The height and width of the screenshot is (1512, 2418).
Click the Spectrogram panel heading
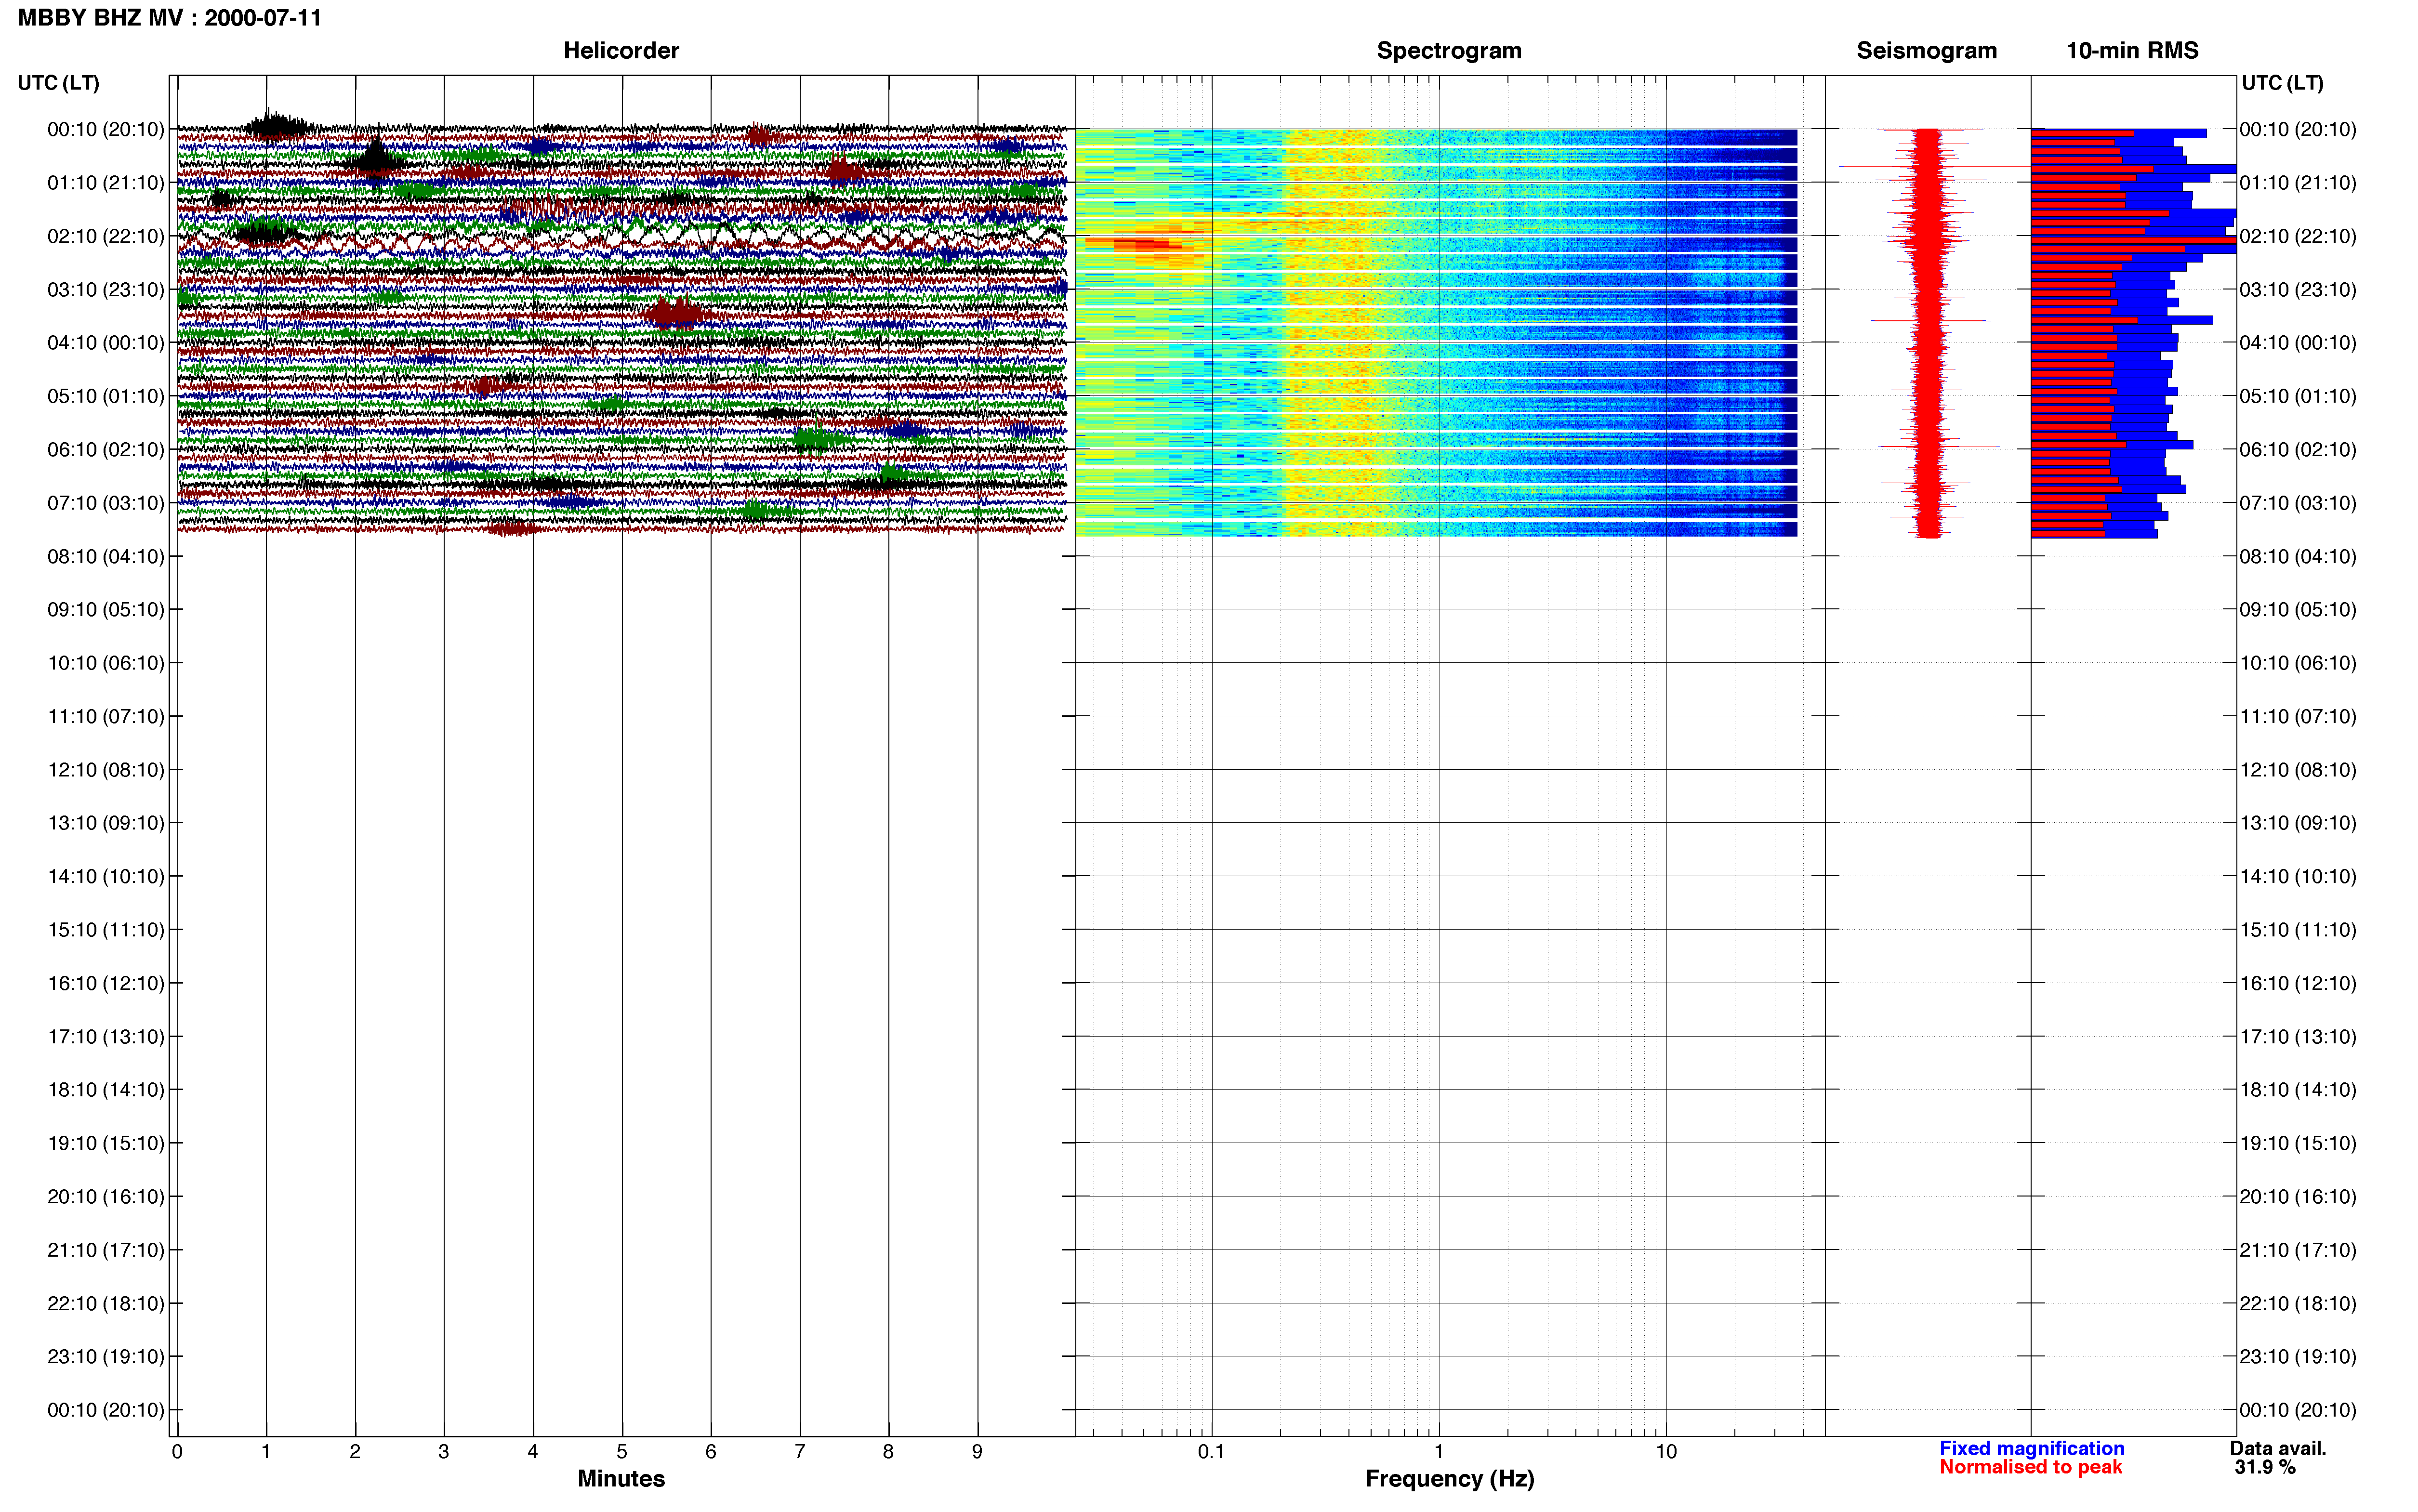[x=1449, y=50]
